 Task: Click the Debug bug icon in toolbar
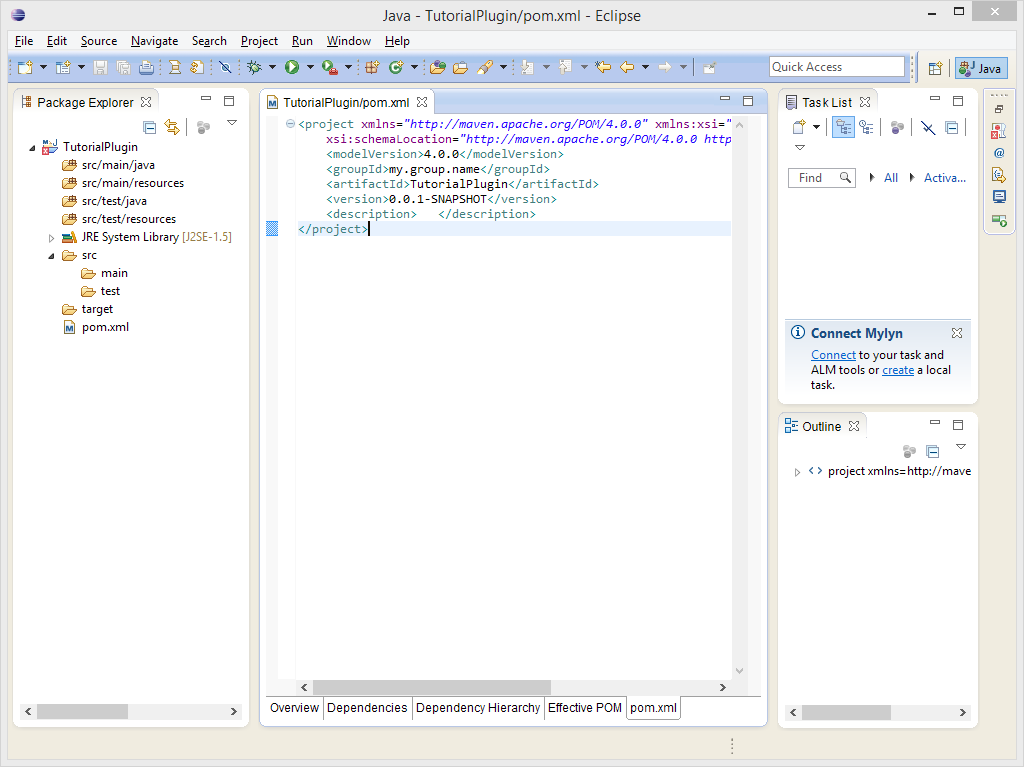click(254, 67)
